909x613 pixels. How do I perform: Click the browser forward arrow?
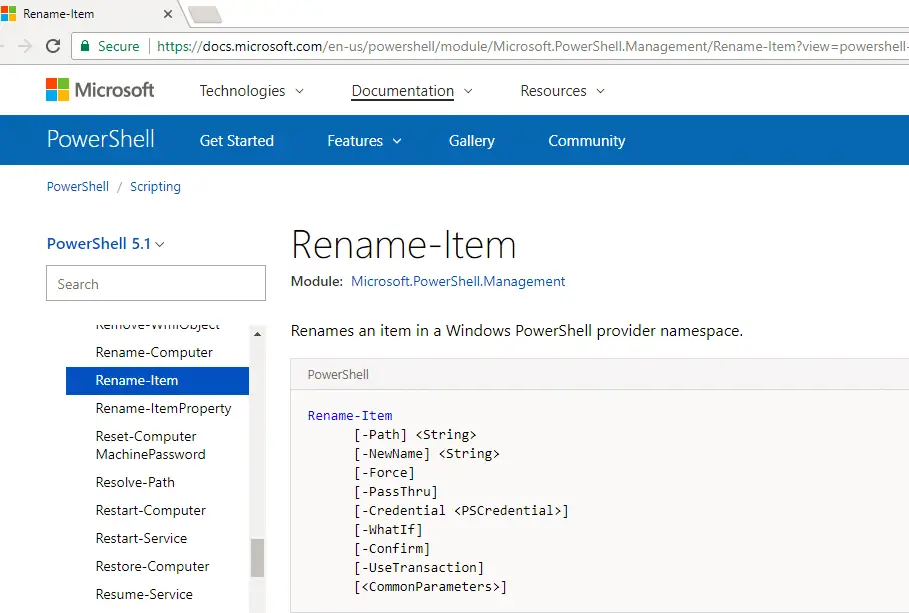tap(25, 46)
